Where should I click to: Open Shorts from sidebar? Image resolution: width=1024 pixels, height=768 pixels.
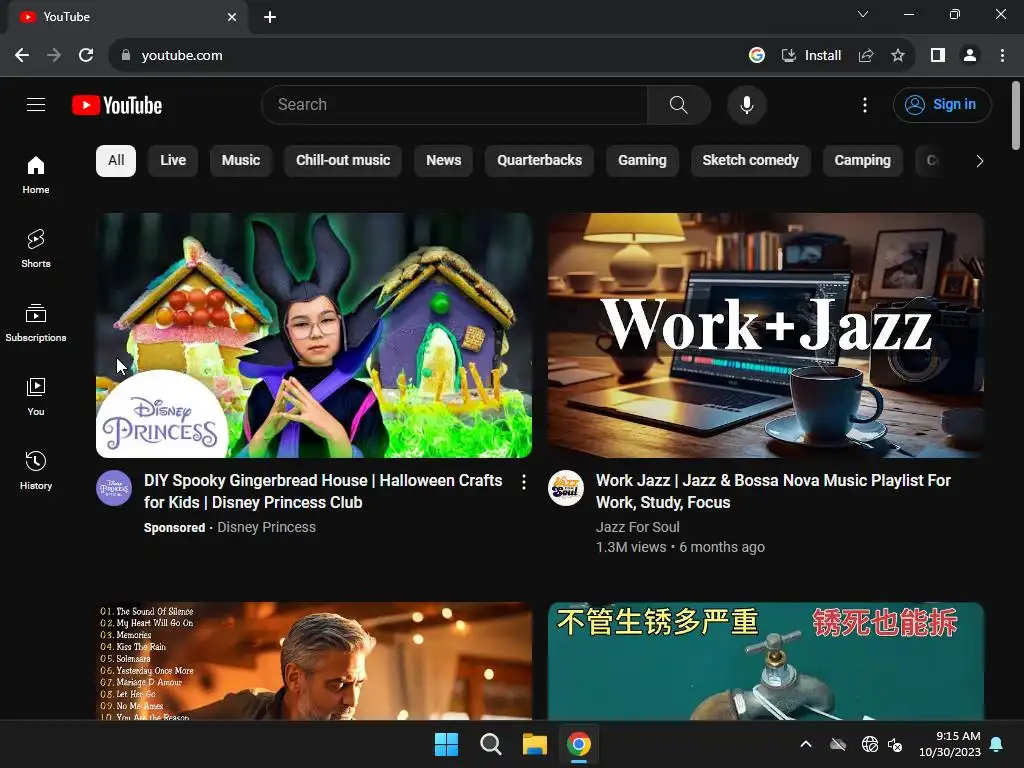(36, 249)
